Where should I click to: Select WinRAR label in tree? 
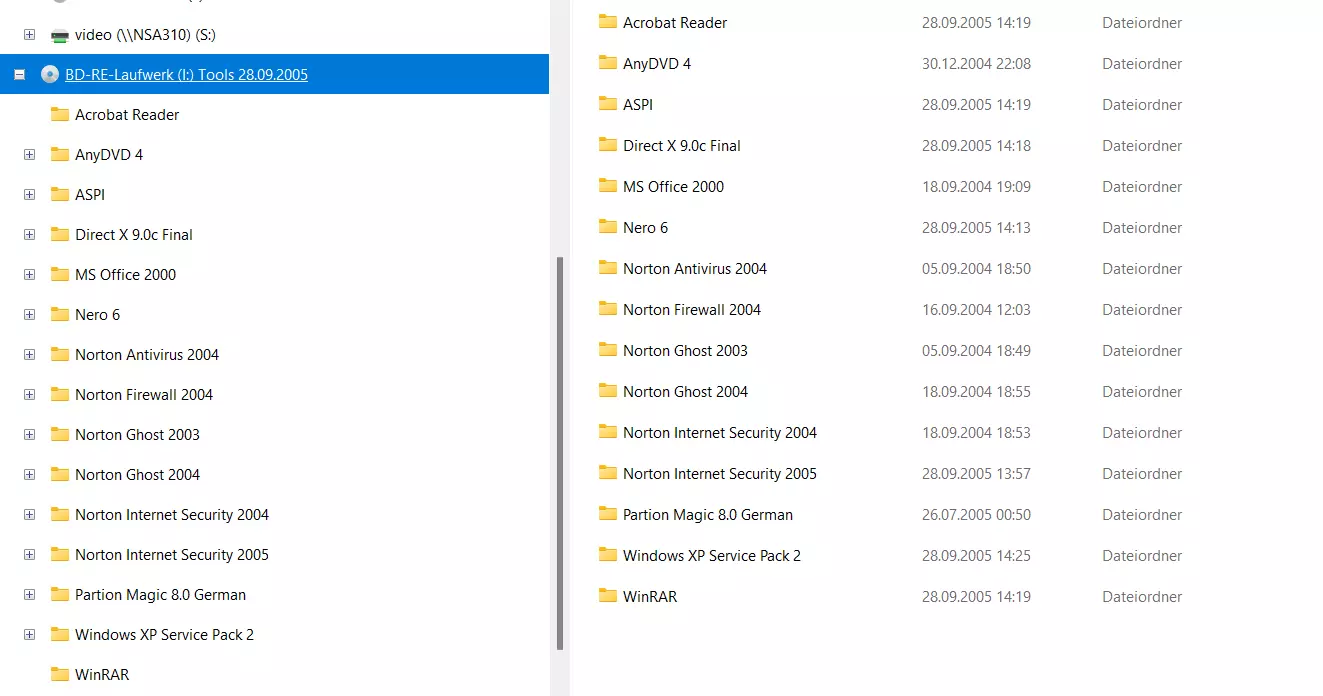[102, 675]
